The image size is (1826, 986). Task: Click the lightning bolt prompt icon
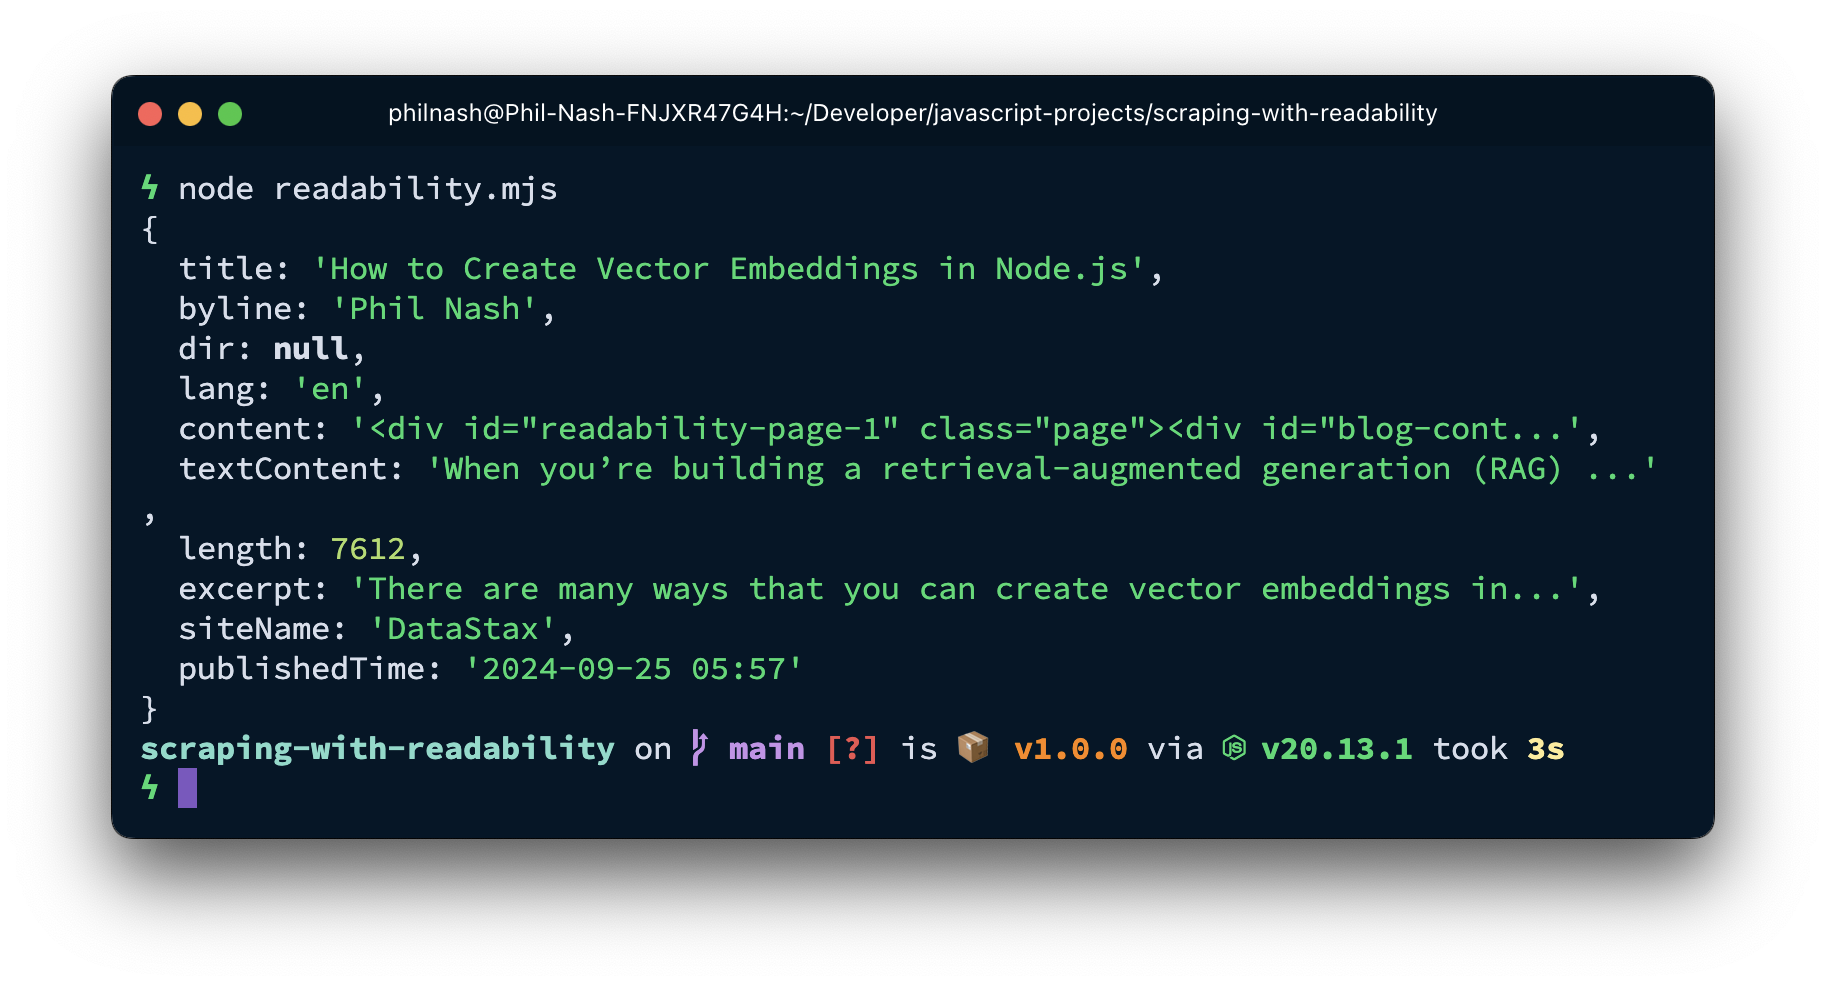150,188
